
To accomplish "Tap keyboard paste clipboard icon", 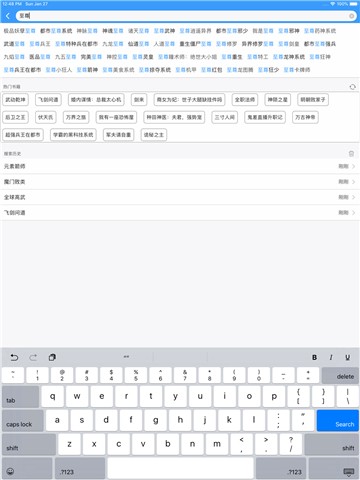I will click(x=52, y=357).
